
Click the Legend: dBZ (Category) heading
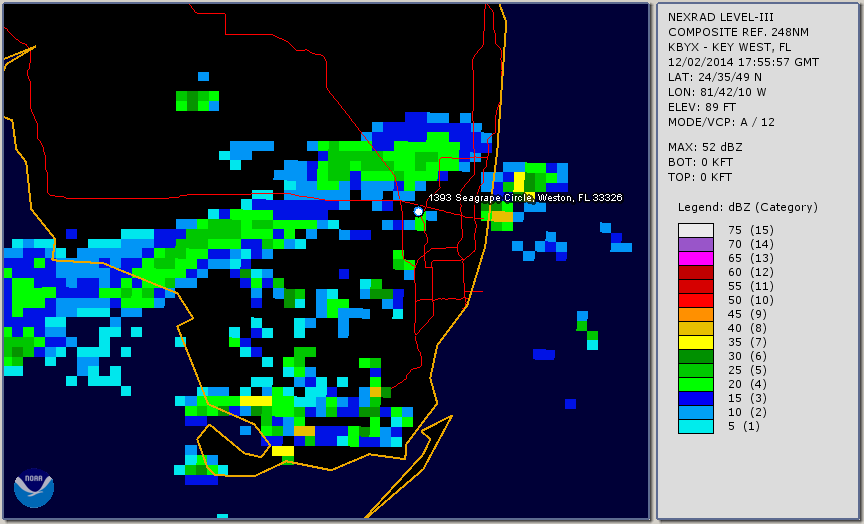[748, 207]
